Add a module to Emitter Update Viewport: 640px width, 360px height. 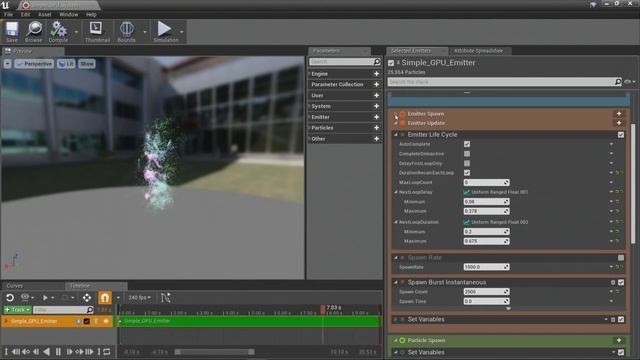619,123
